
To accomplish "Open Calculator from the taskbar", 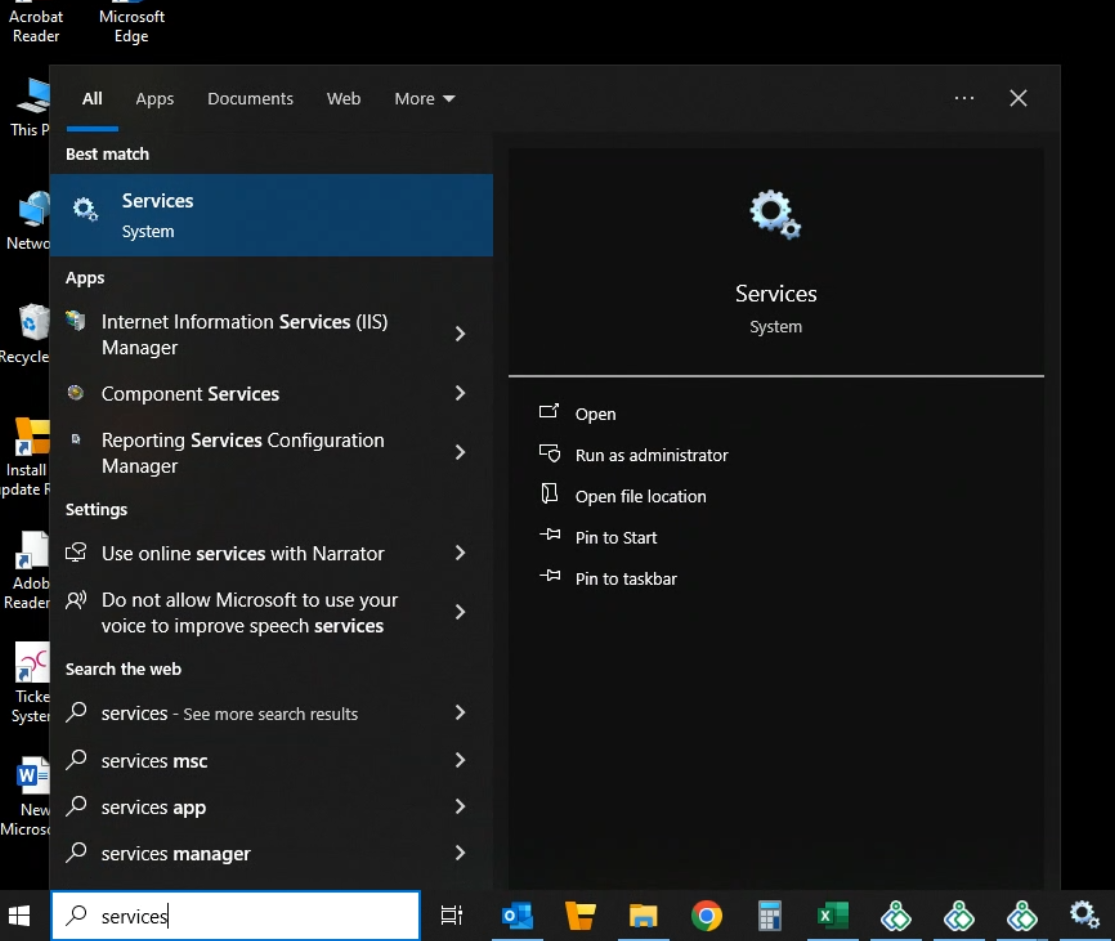I will (x=769, y=915).
